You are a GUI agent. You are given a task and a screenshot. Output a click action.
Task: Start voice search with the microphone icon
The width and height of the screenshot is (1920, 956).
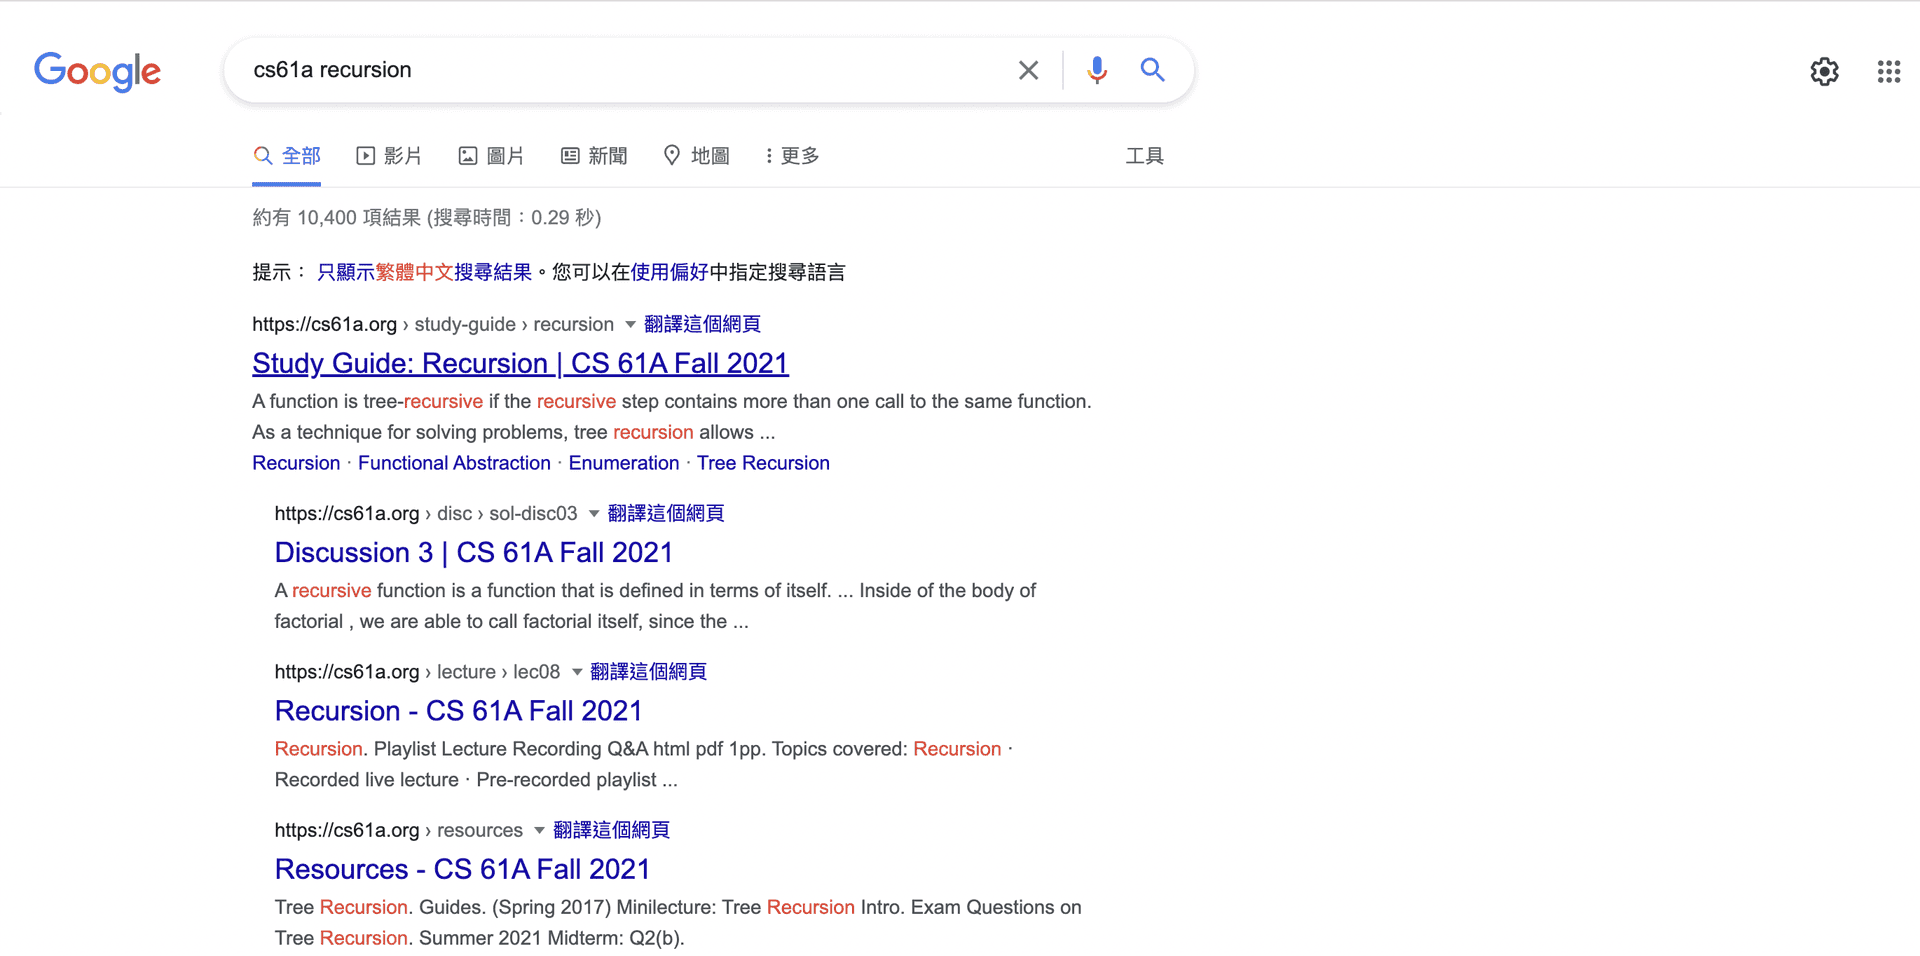tap(1097, 70)
